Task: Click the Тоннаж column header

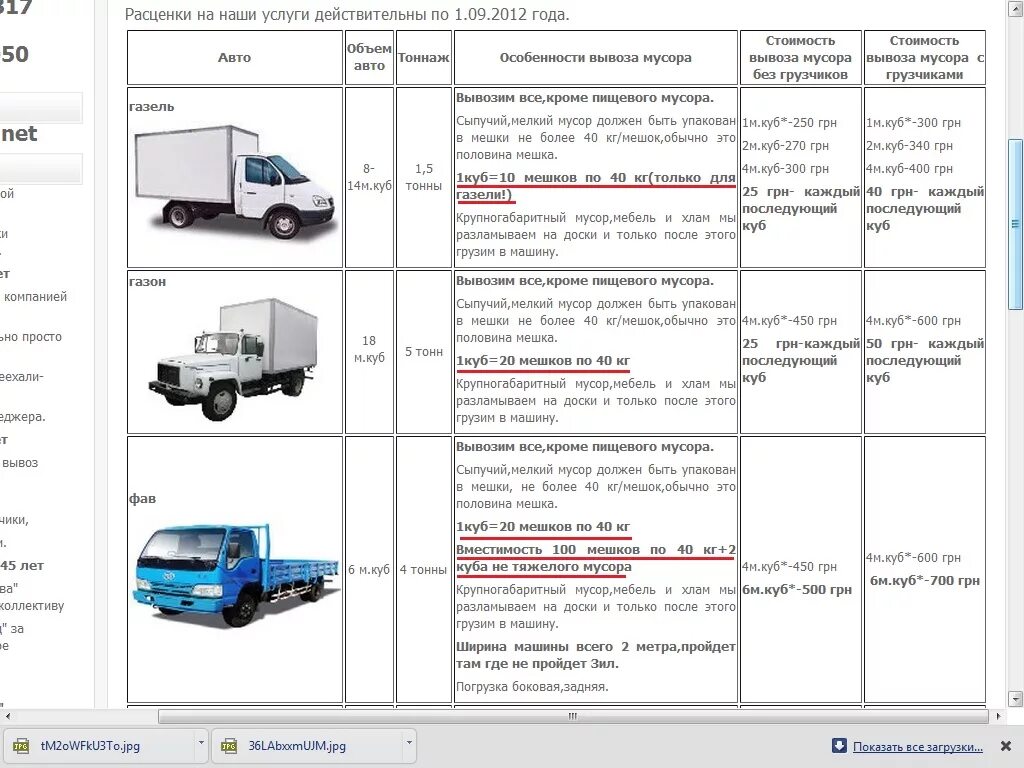Action: click(x=423, y=57)
